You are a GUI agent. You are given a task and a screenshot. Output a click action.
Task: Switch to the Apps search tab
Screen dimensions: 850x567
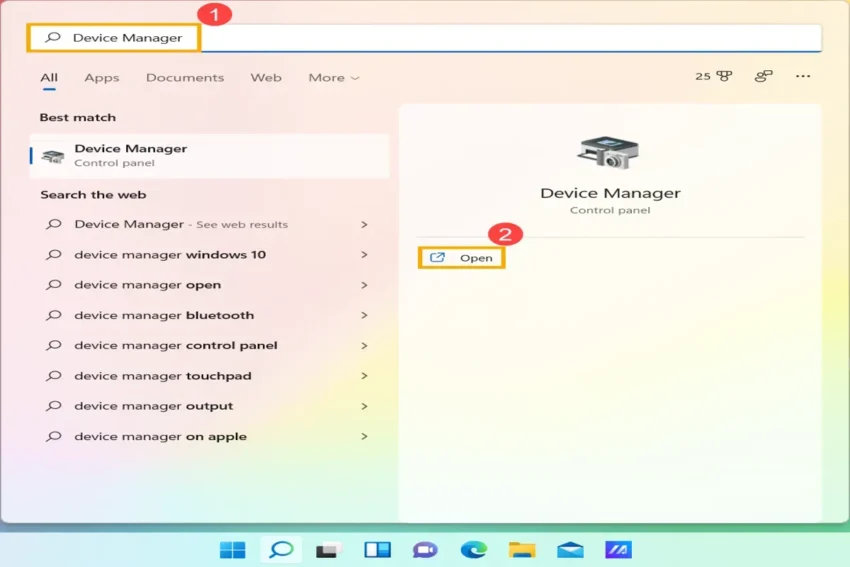click(101, 78)
